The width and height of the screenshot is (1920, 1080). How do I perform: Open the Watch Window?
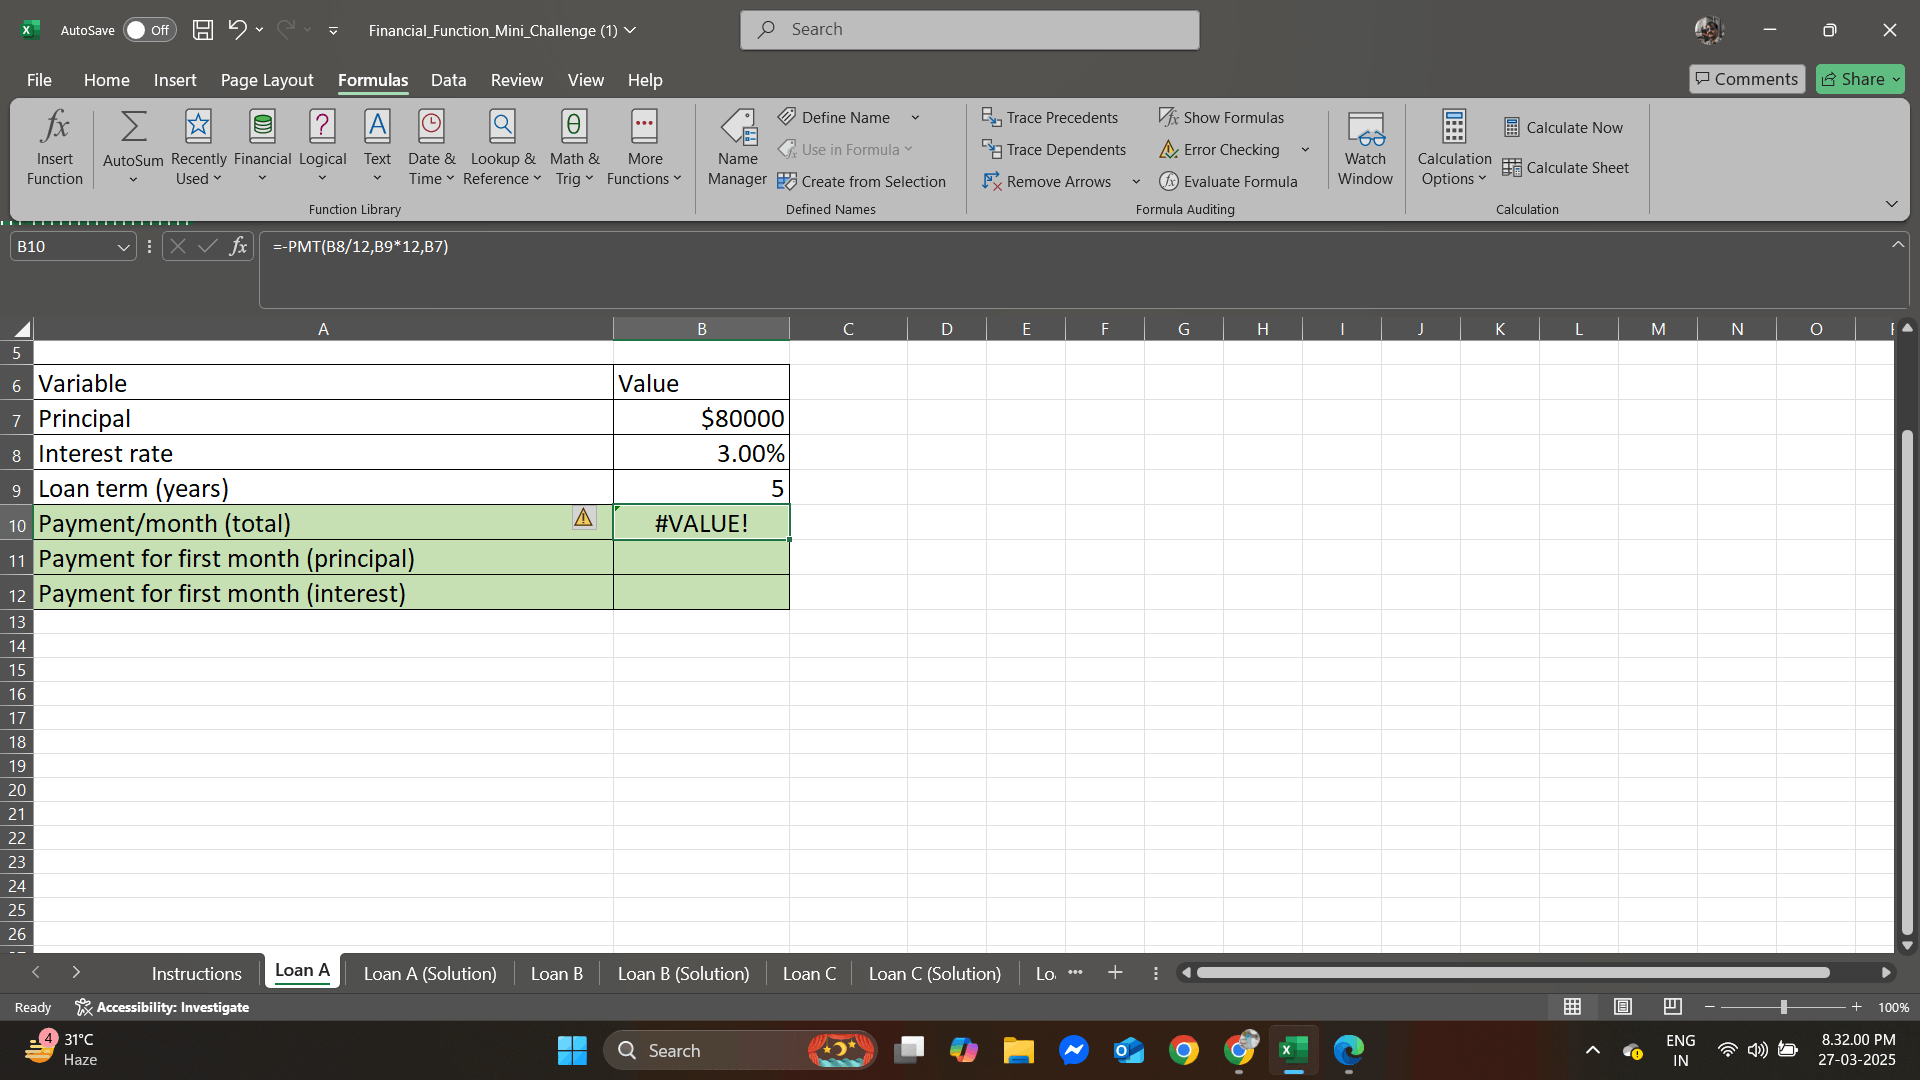(1365, 148)
